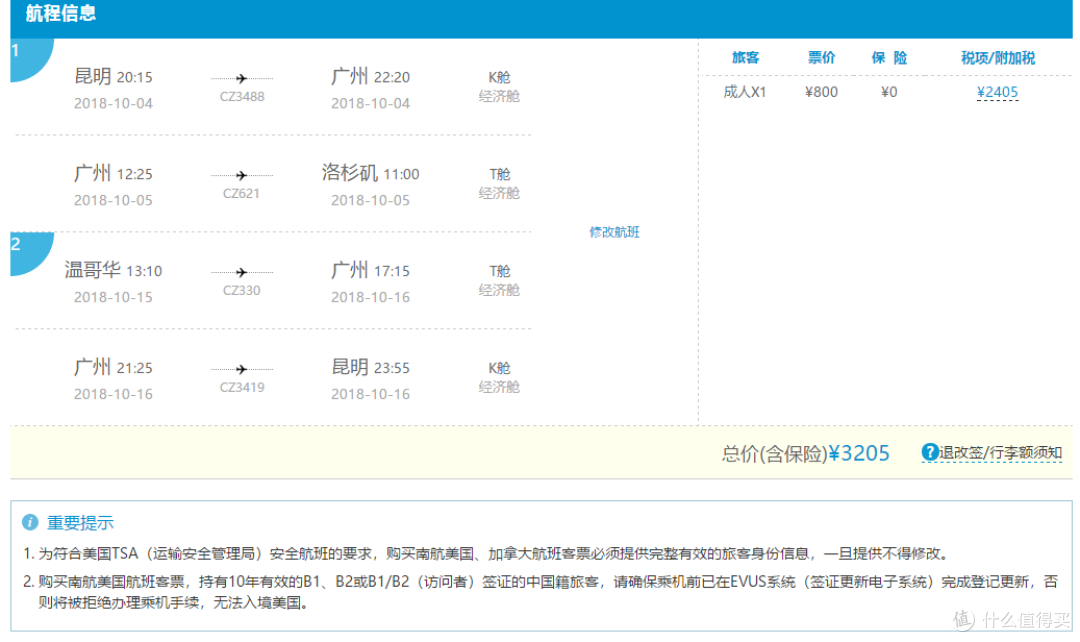The height and width of the screenshot is (642, 1080).
Task: Click K舱 经济舱 of CZ3419 flight
Action: 499,377
